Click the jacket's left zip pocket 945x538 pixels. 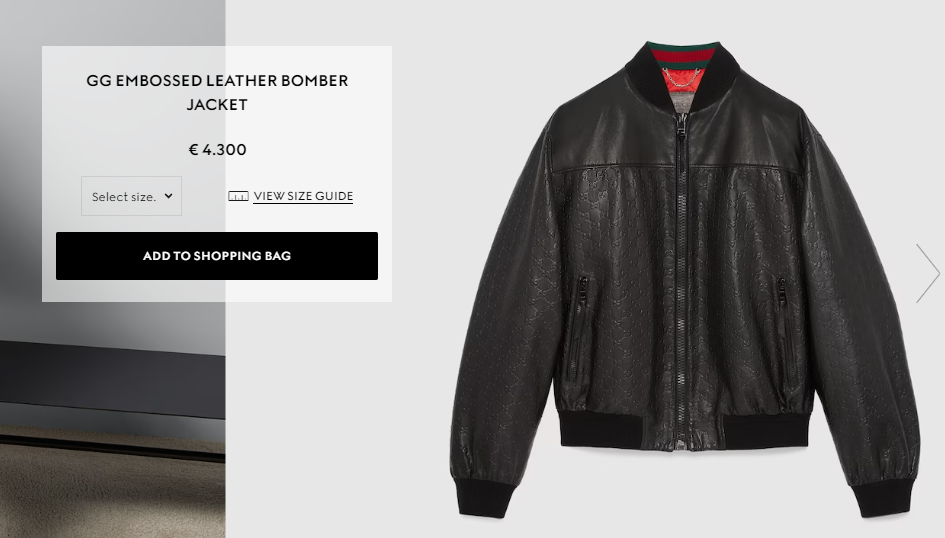coord(578,328)
